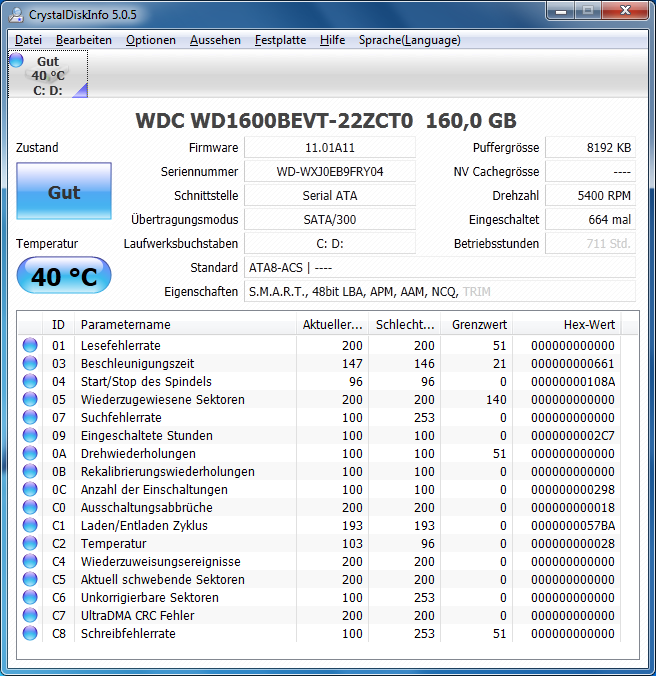Click the ATA8-ACS standard field
The width and height of the screenshot is (656, 676).
click(440, 268)
